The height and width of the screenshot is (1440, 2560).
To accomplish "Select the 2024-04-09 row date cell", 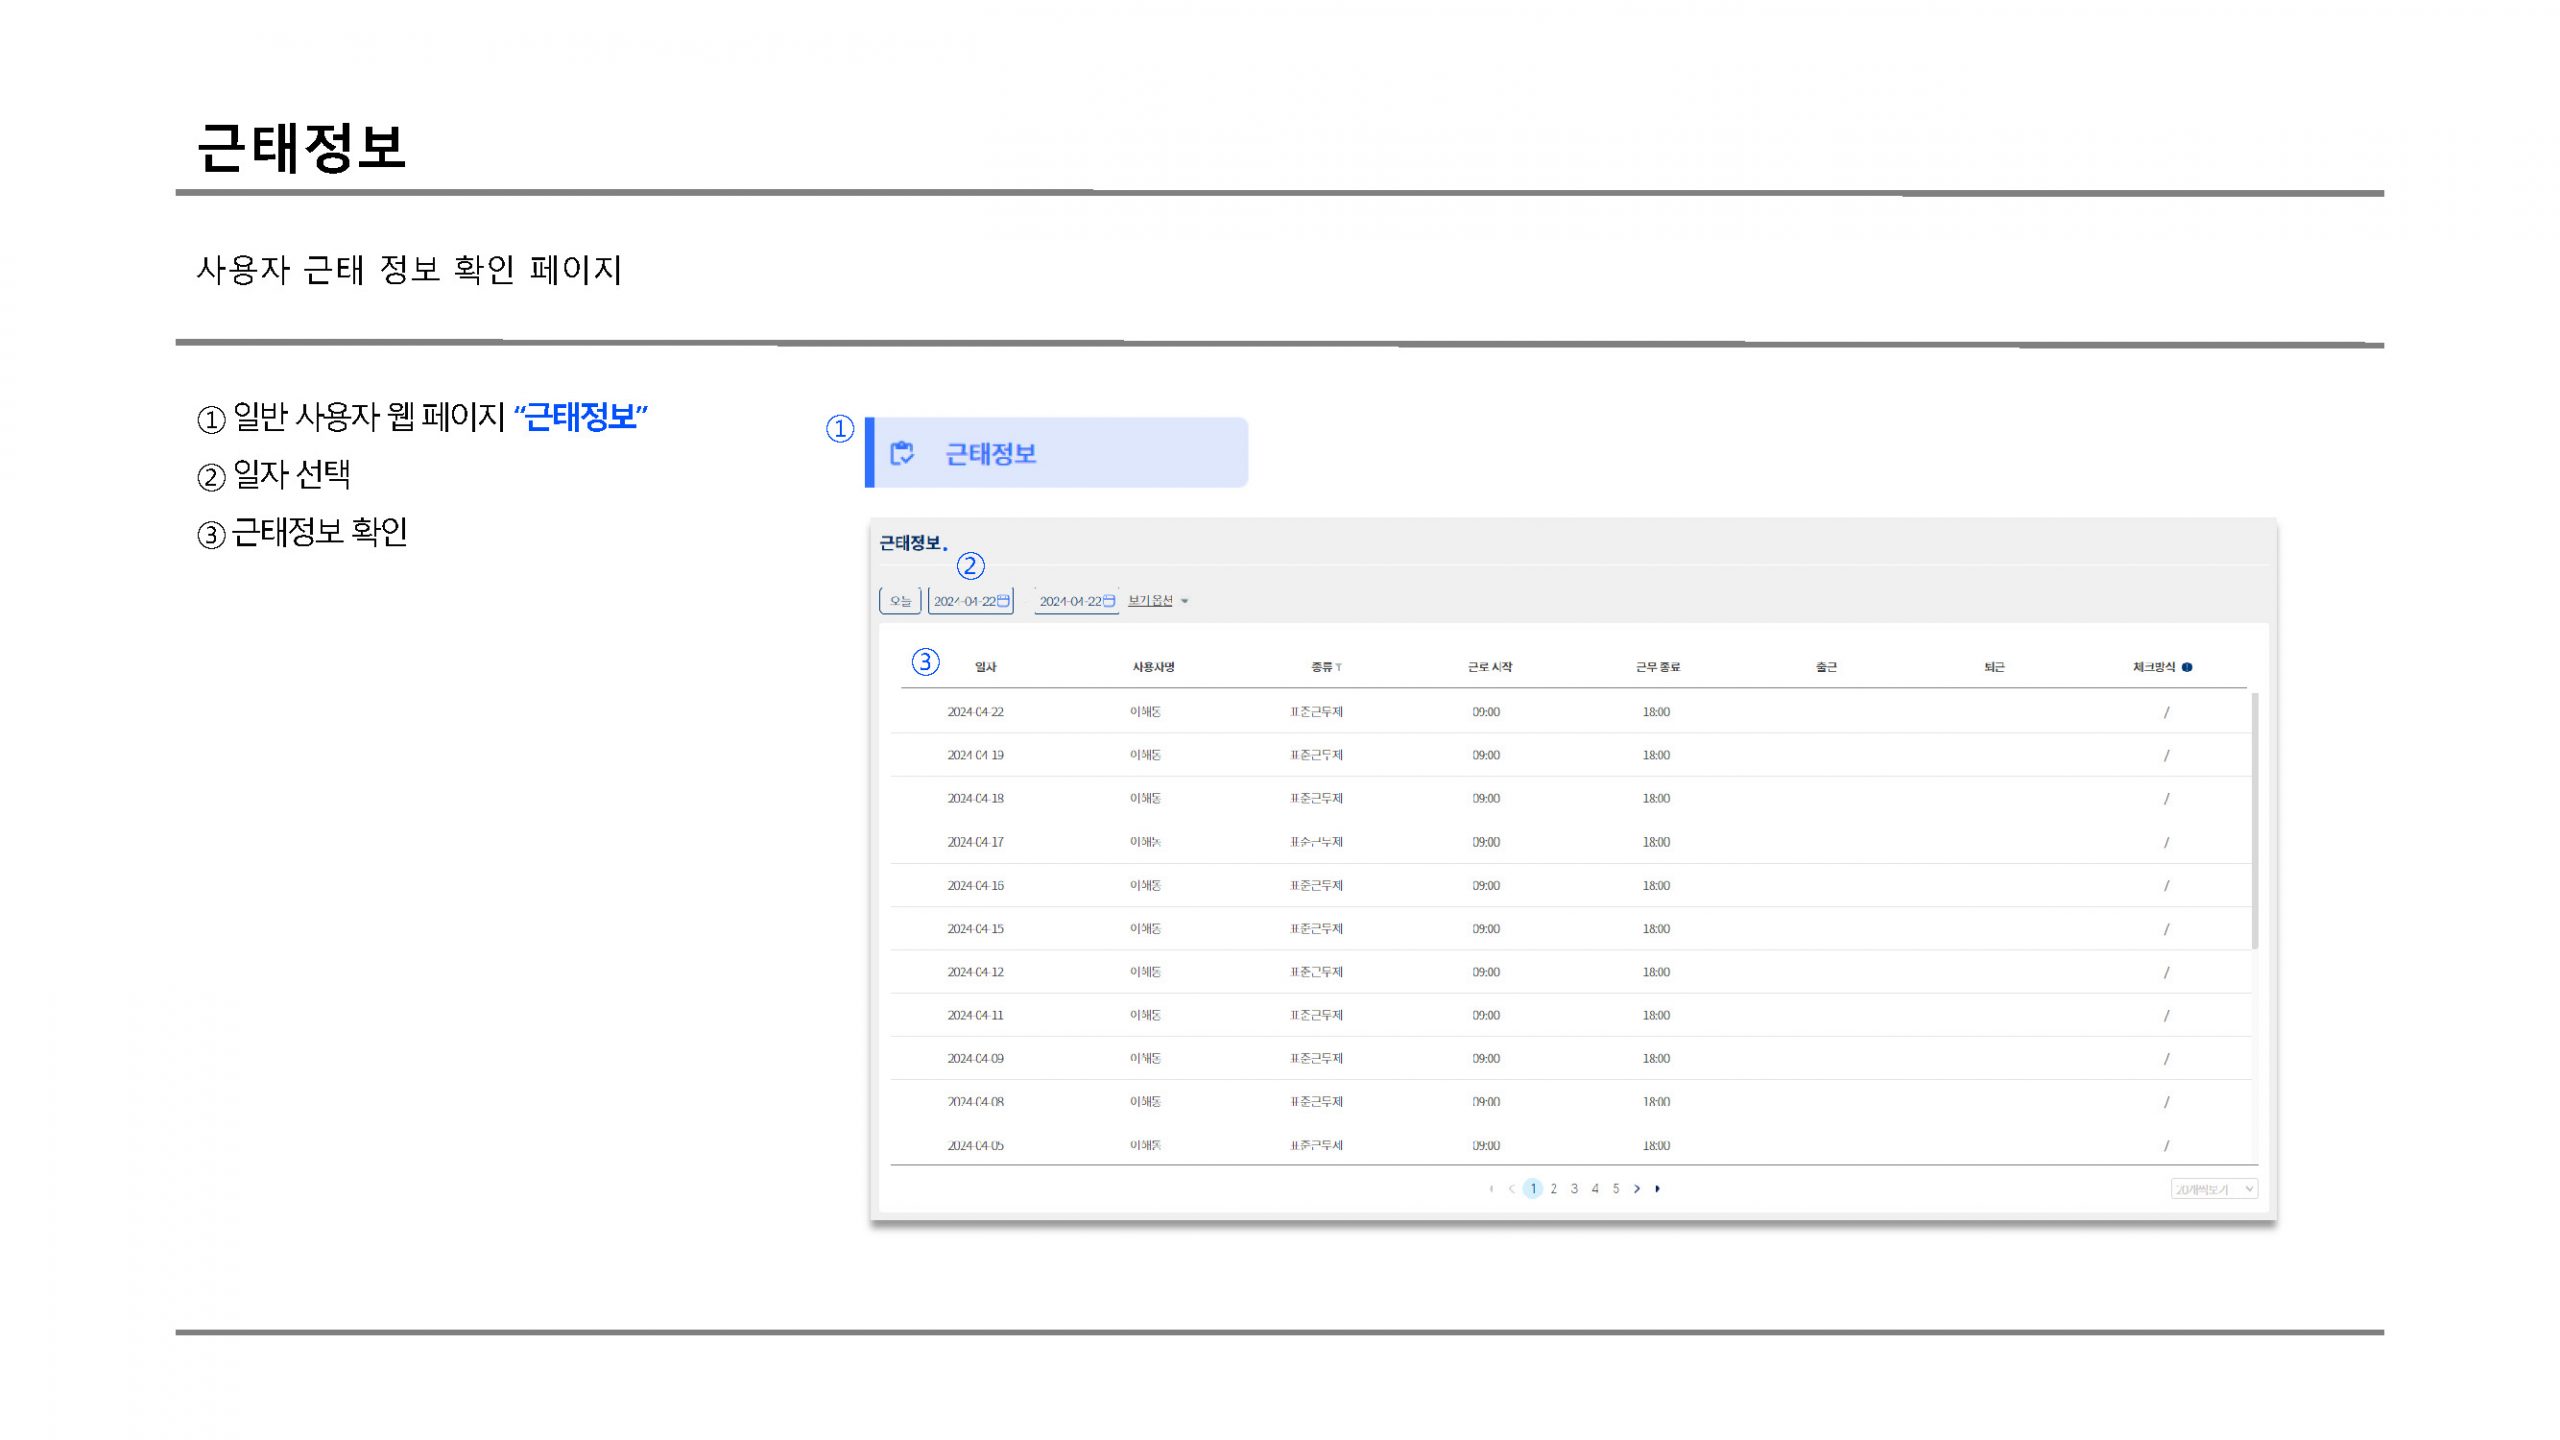I will (x=975, y=1058).
